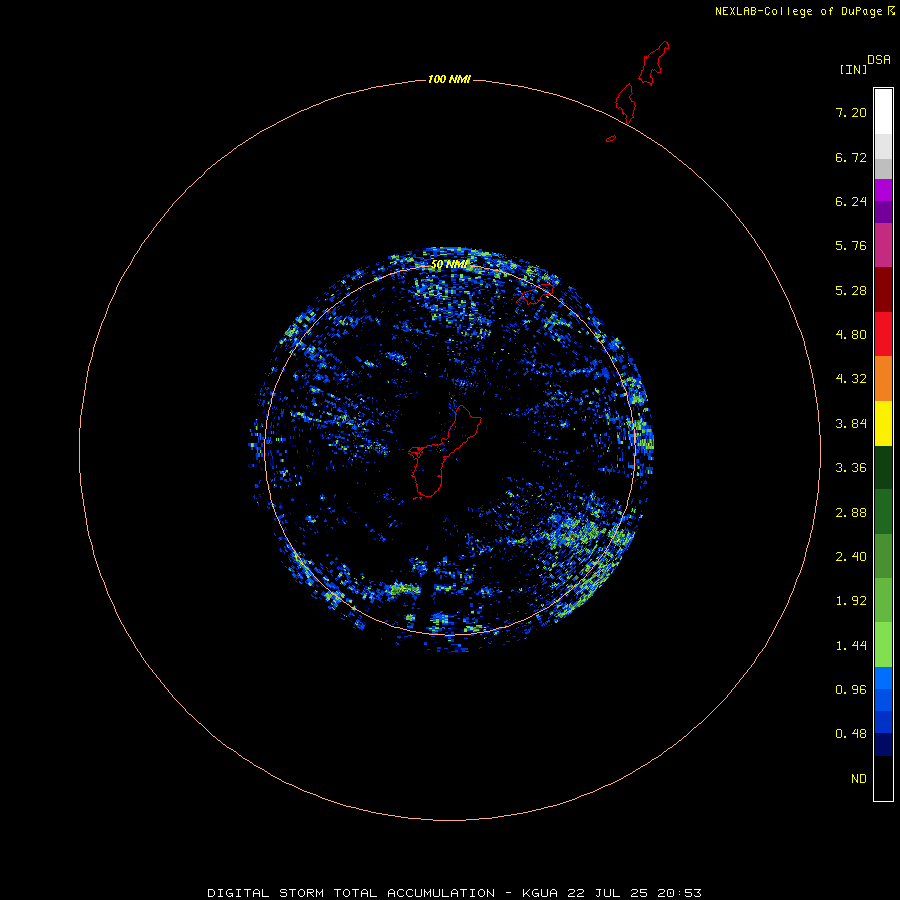This screenshot has height=900, width=900.
Task: Click the Guam island outline at center
Action: click(x=444, y=452)
